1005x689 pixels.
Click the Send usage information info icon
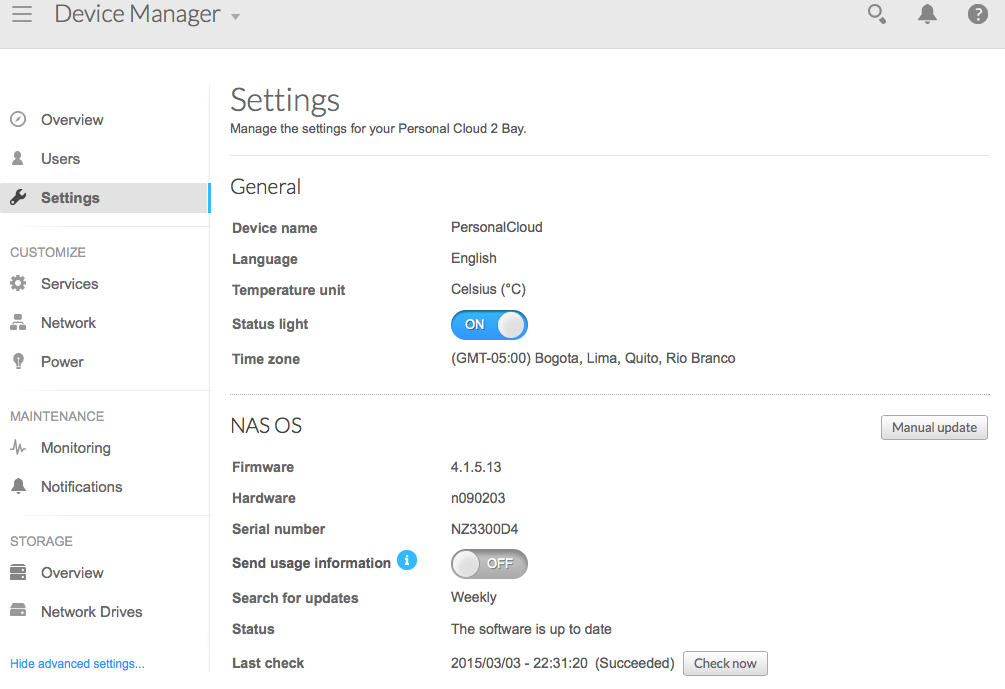tap(407, 560)
